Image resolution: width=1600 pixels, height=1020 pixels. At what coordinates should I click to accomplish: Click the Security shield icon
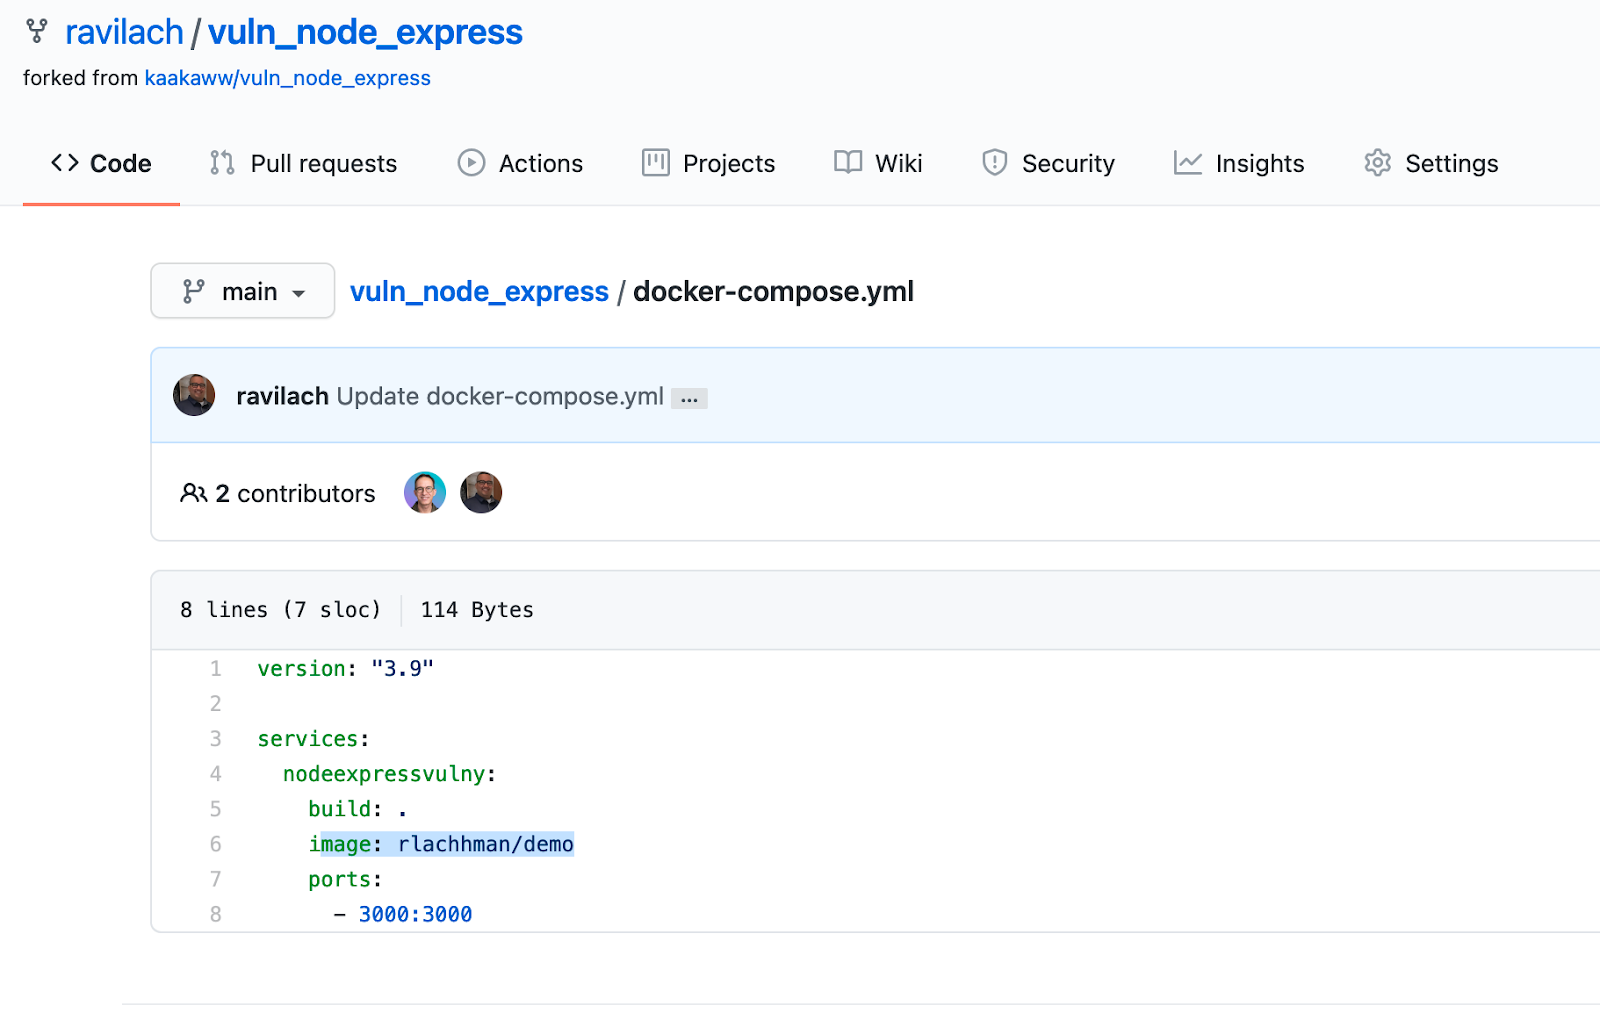pyautogui.click(x=995, y=163)
